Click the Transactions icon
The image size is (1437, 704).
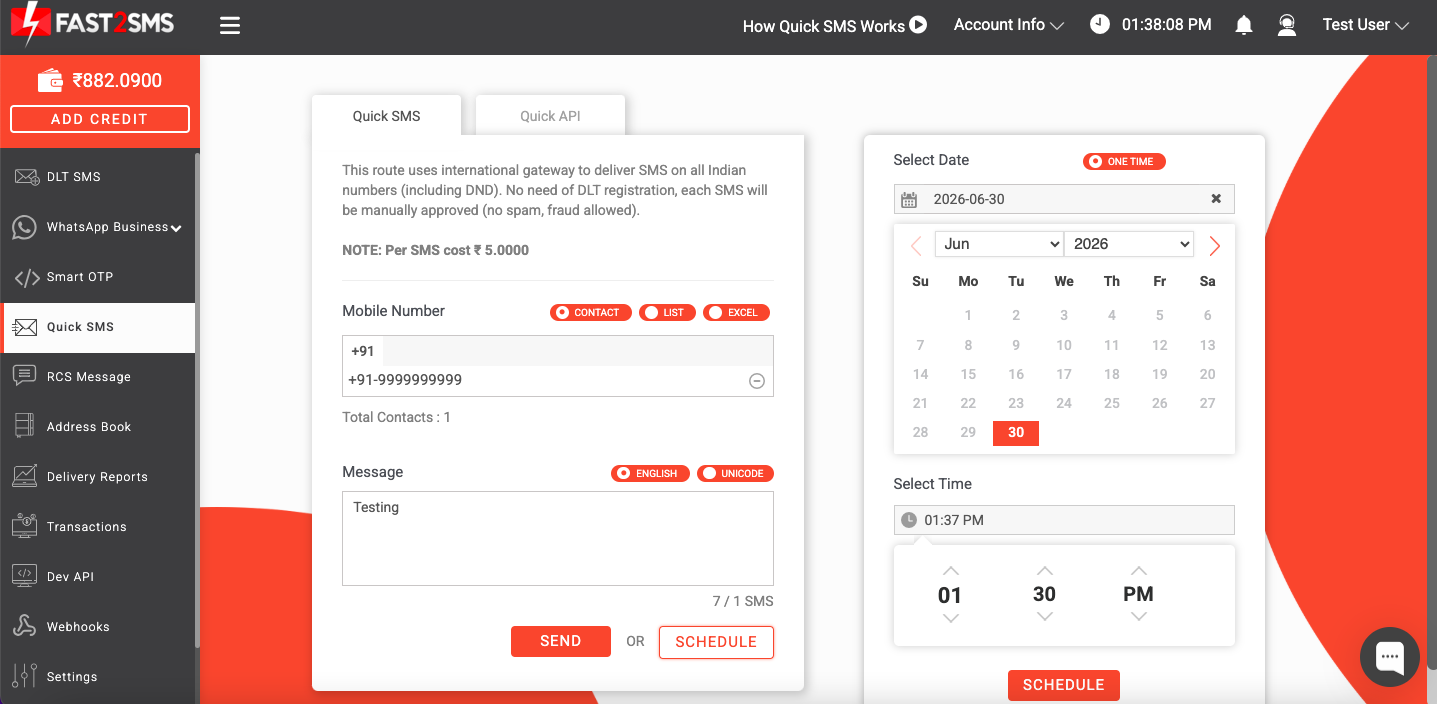click(25, 526)
